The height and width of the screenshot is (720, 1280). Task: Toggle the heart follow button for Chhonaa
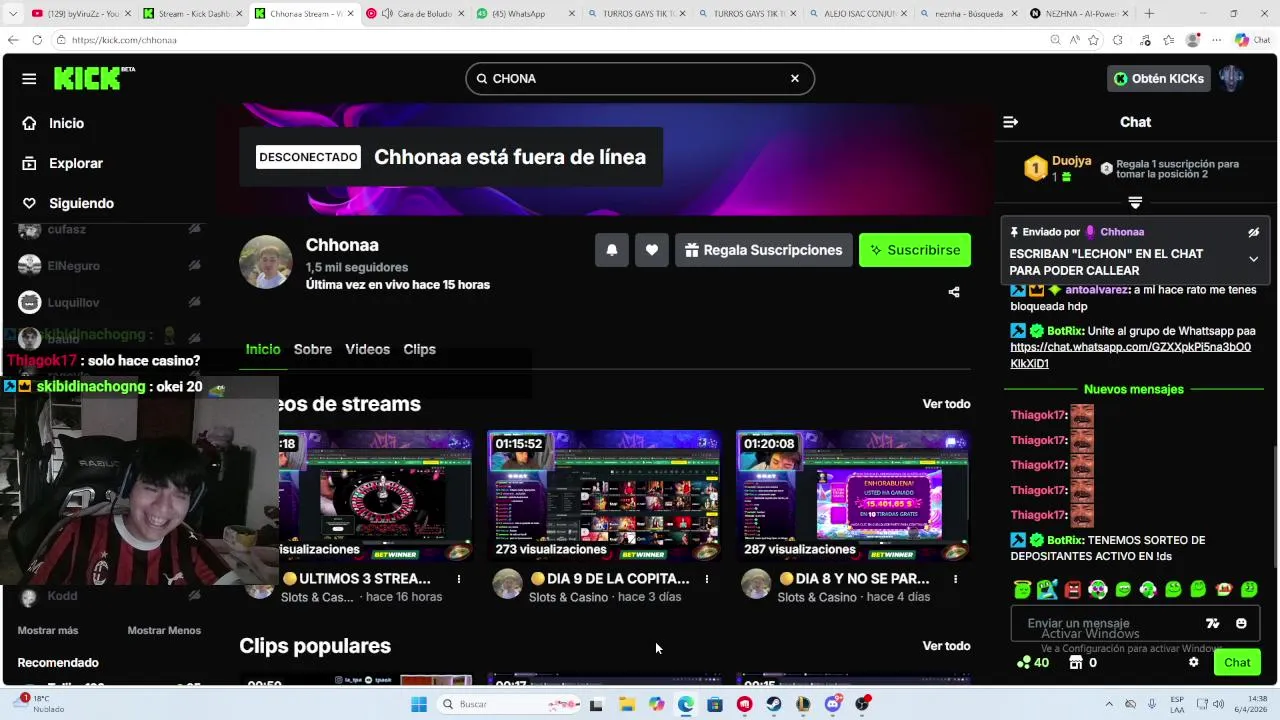(x=652, y=250)
